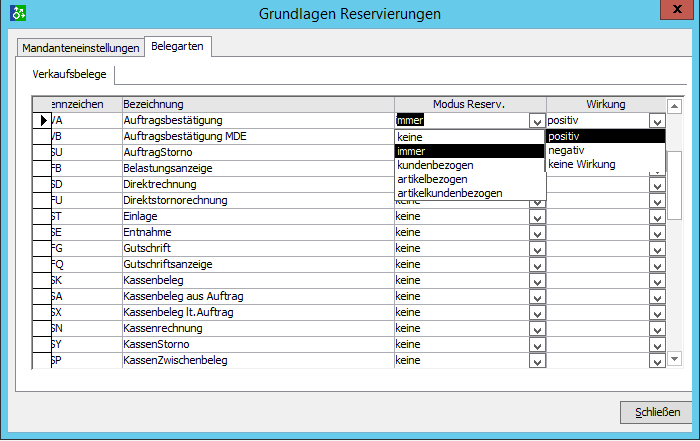Pick 'keine Wirkung' option in Wirkung list
Viewport: 700px width, 441px height.
582,164
